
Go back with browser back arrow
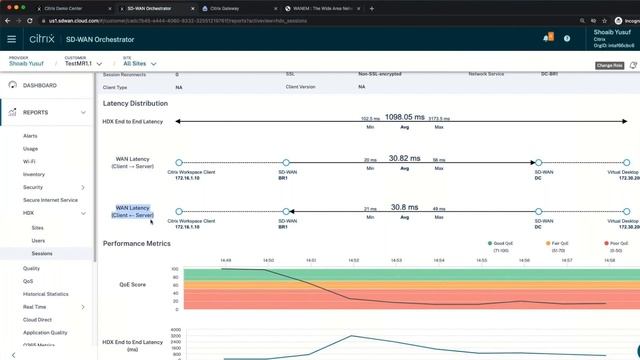tap(8, 20)
